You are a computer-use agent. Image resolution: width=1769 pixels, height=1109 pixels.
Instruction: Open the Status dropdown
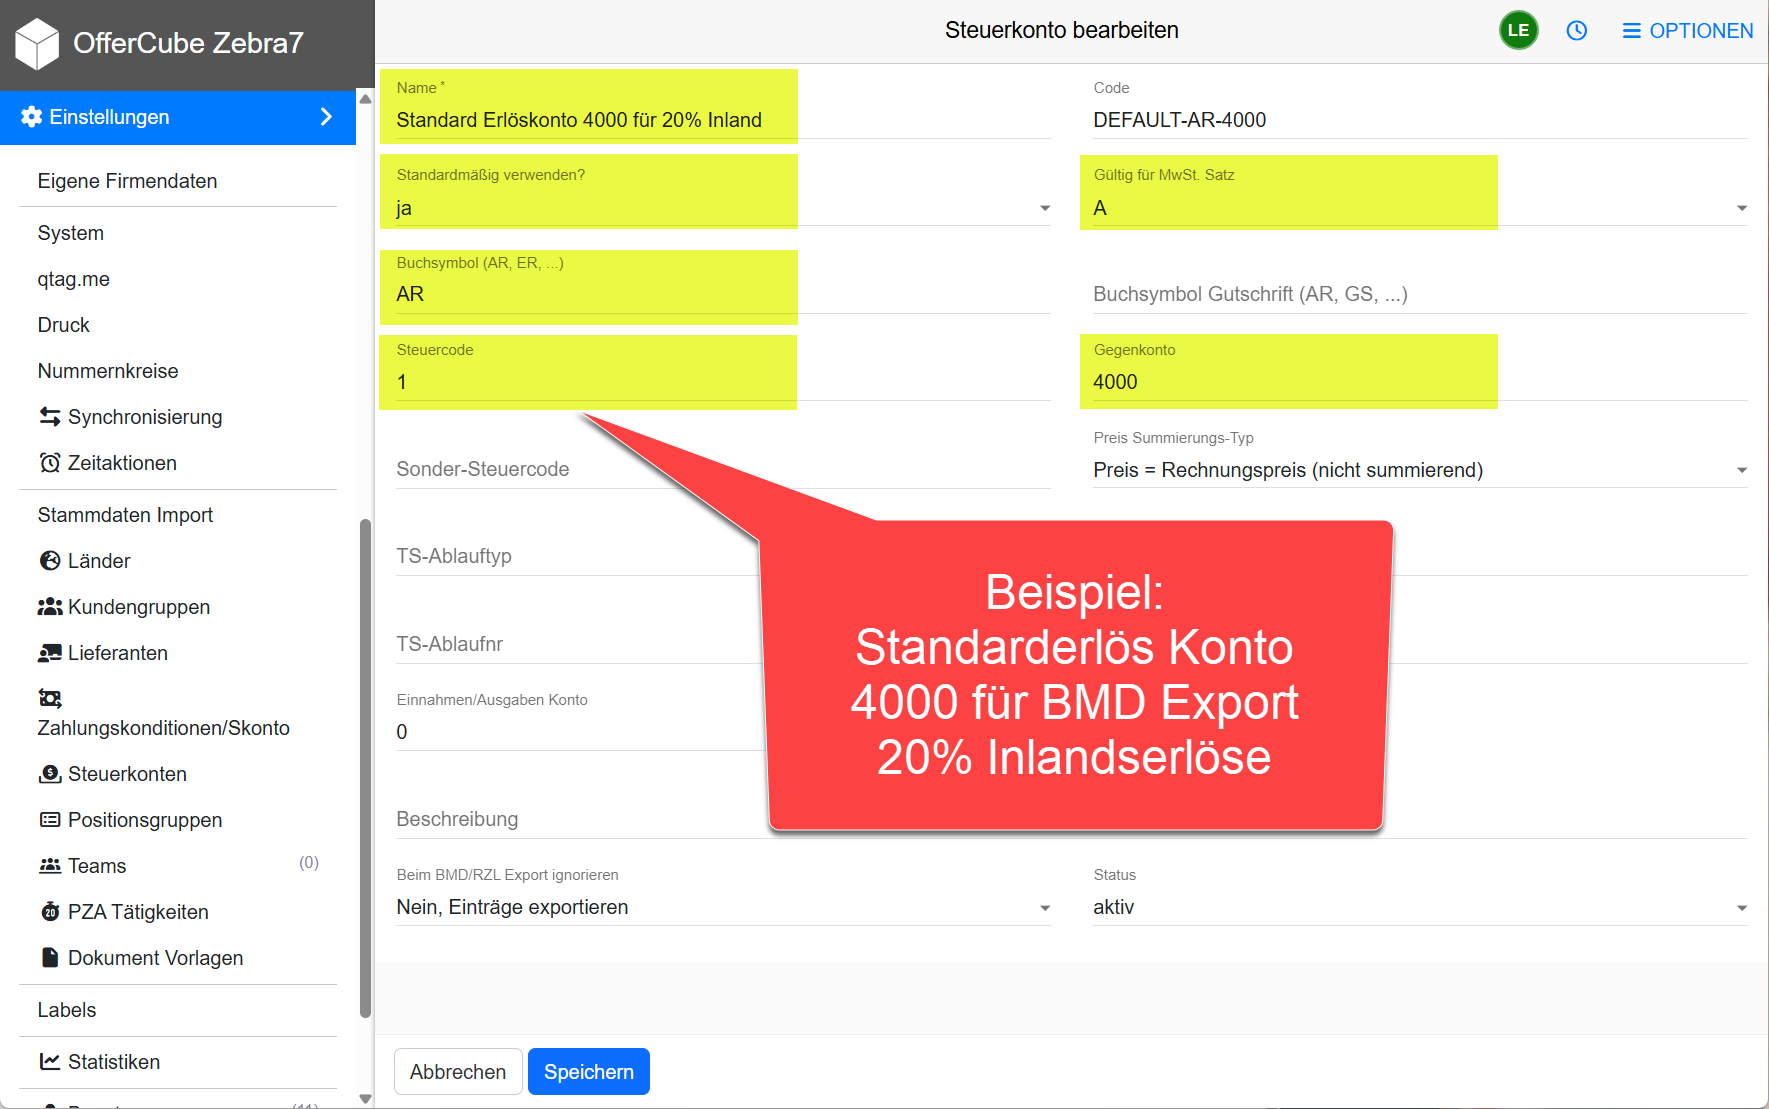(1420, 907)
